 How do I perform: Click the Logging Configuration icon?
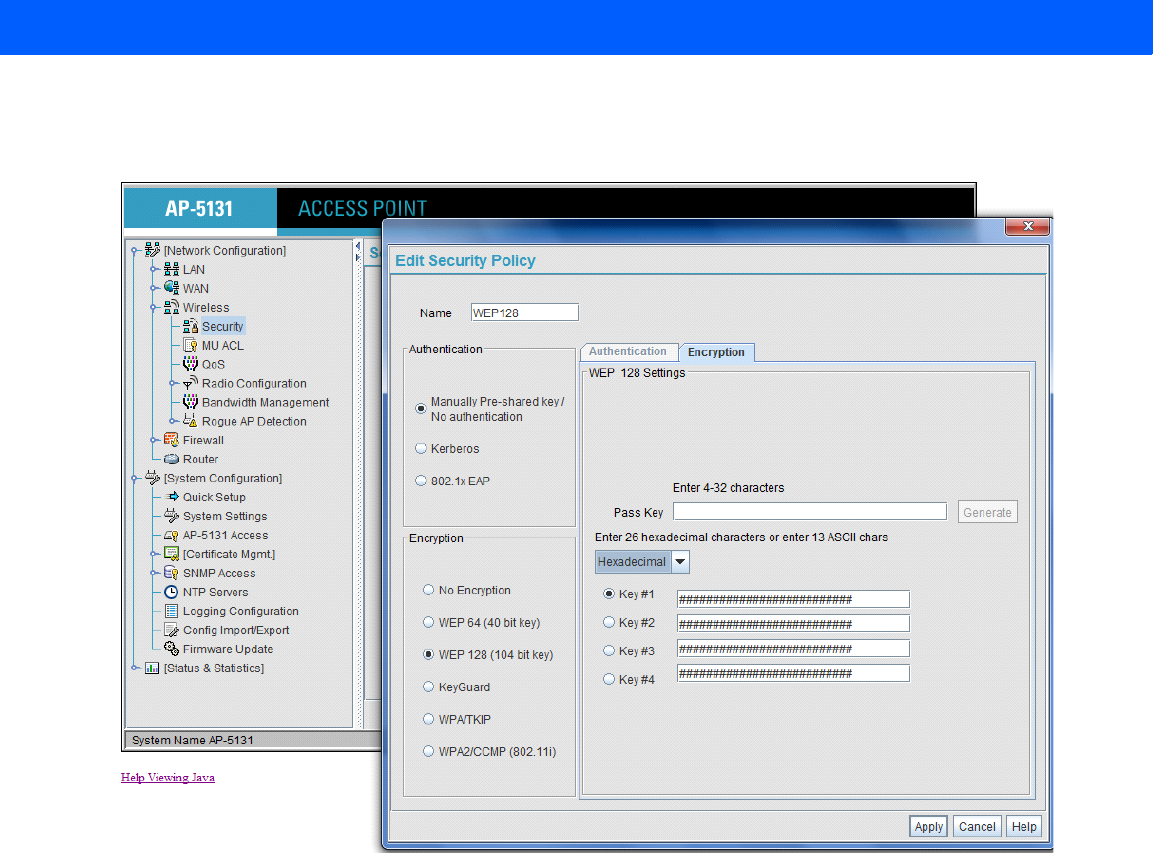171,611
